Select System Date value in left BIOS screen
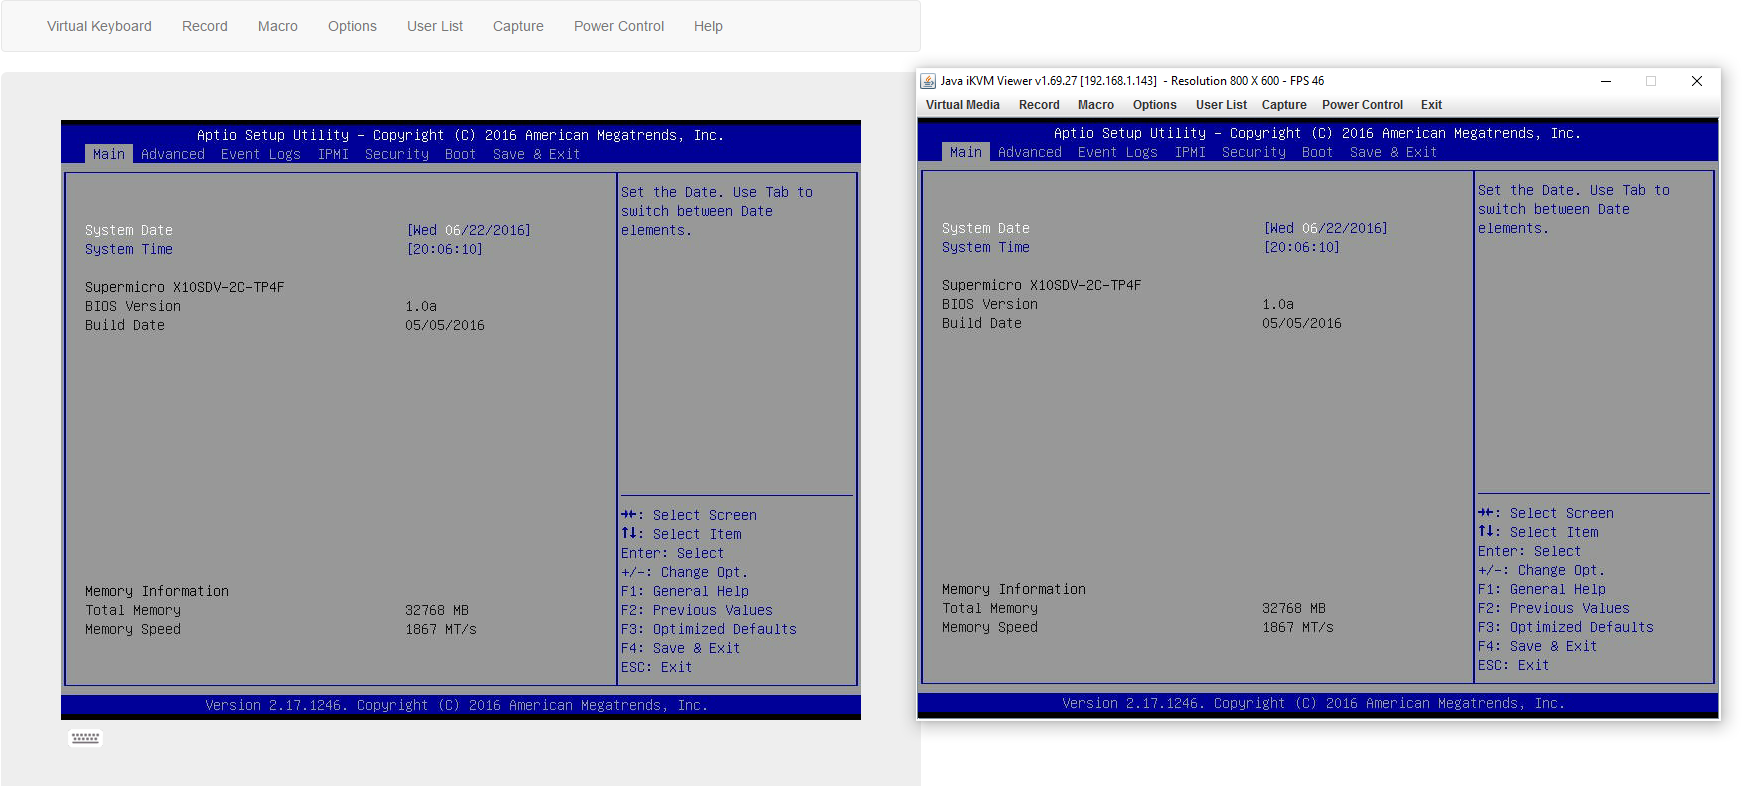 (x=468, y=230)
